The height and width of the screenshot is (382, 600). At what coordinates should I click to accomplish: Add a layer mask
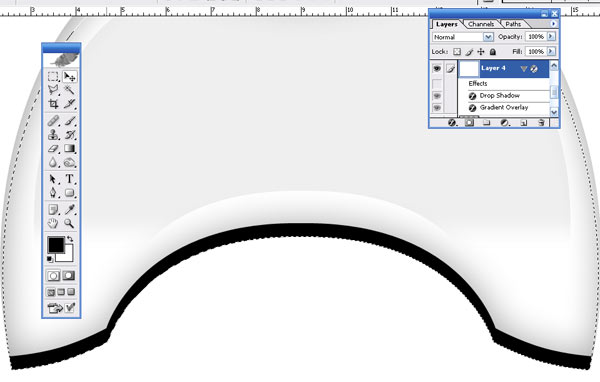tap(469, 122)
